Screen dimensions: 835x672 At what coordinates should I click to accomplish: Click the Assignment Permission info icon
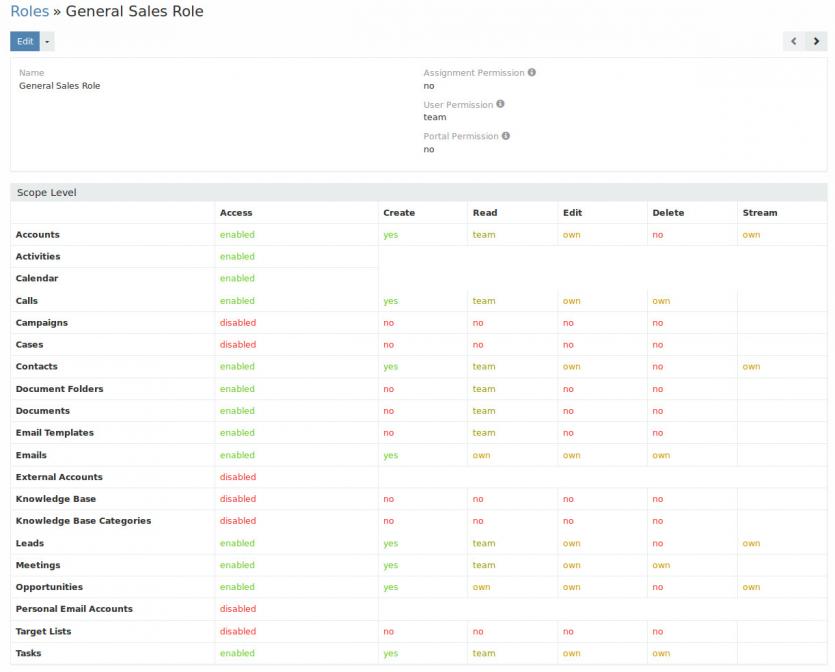[532, 73]
